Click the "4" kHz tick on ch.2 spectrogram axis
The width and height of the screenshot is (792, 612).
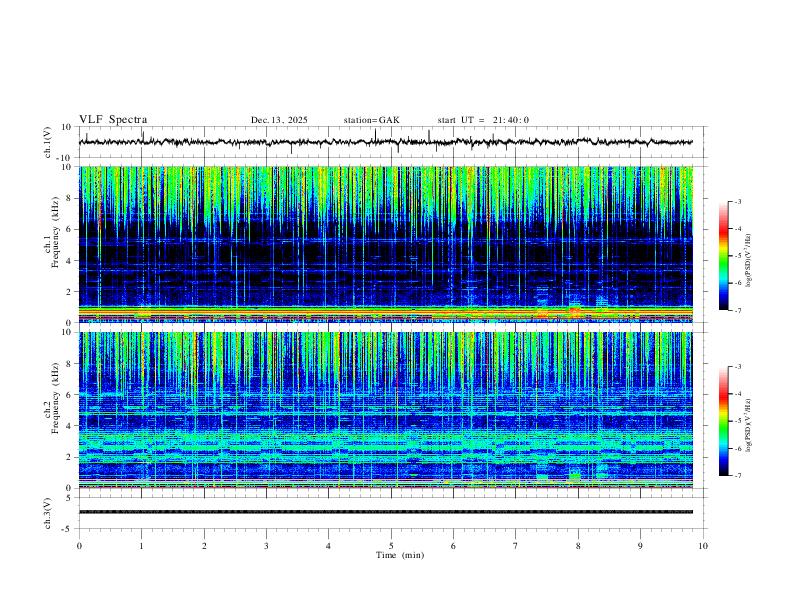coord(70,426)
